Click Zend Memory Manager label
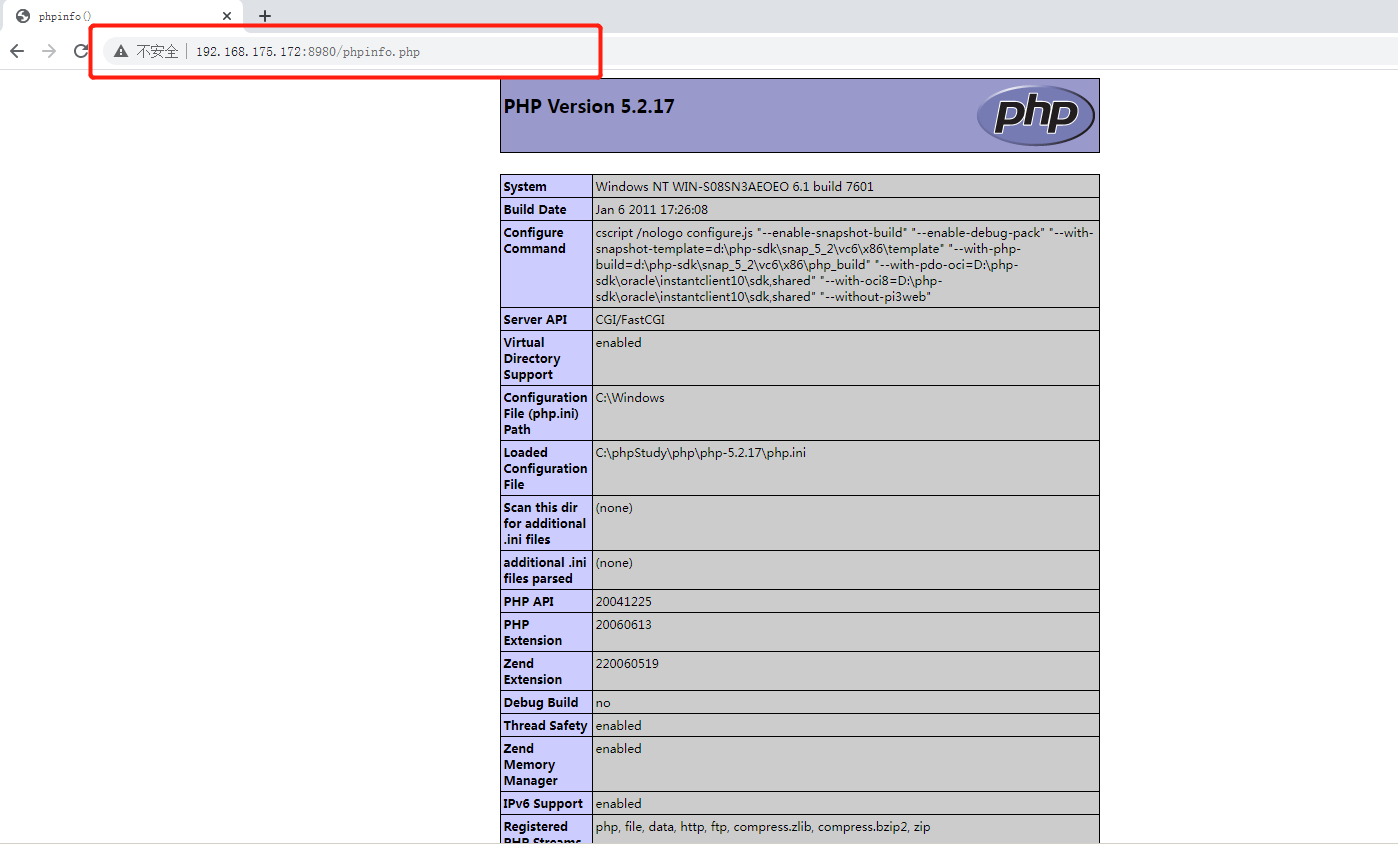 point(531,765)
